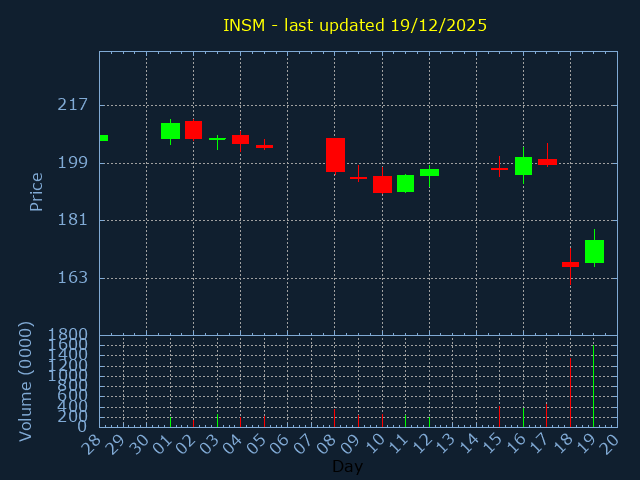The width and height of the screenshot is (640, 480).
Task: Click the 20 day axis label
Action: 610,444
